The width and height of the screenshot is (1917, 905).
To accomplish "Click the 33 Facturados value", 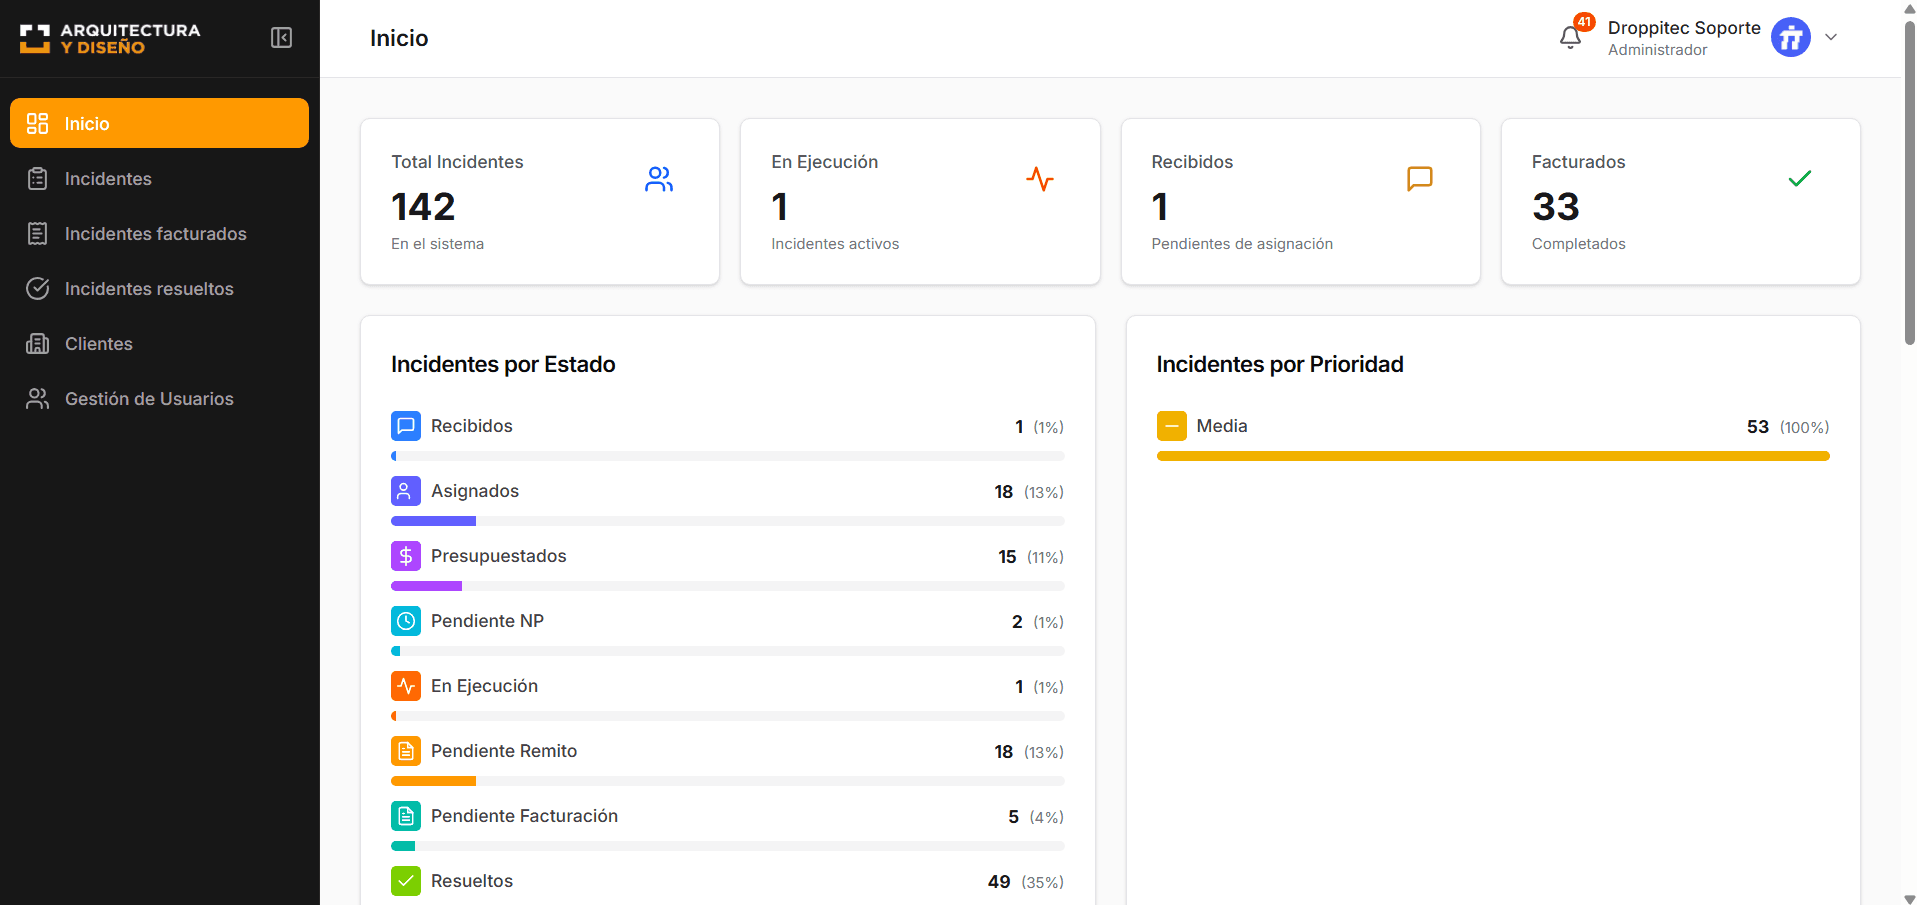I will pos(1556,207).
